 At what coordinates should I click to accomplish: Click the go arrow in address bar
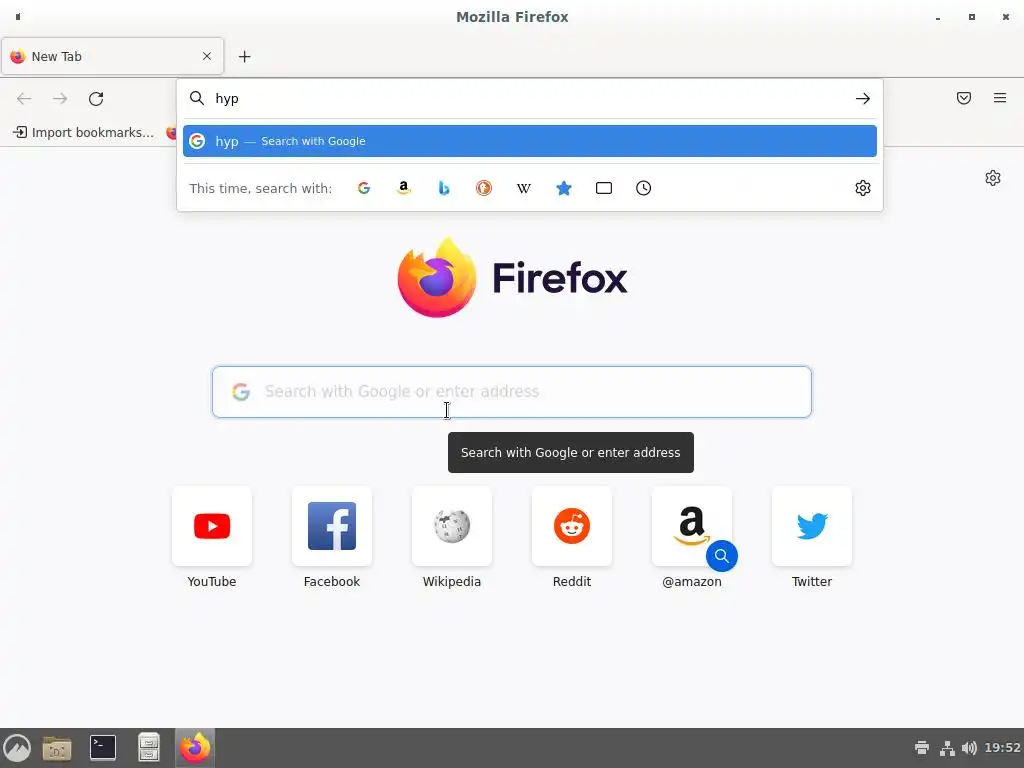click(x=863, y=99)
